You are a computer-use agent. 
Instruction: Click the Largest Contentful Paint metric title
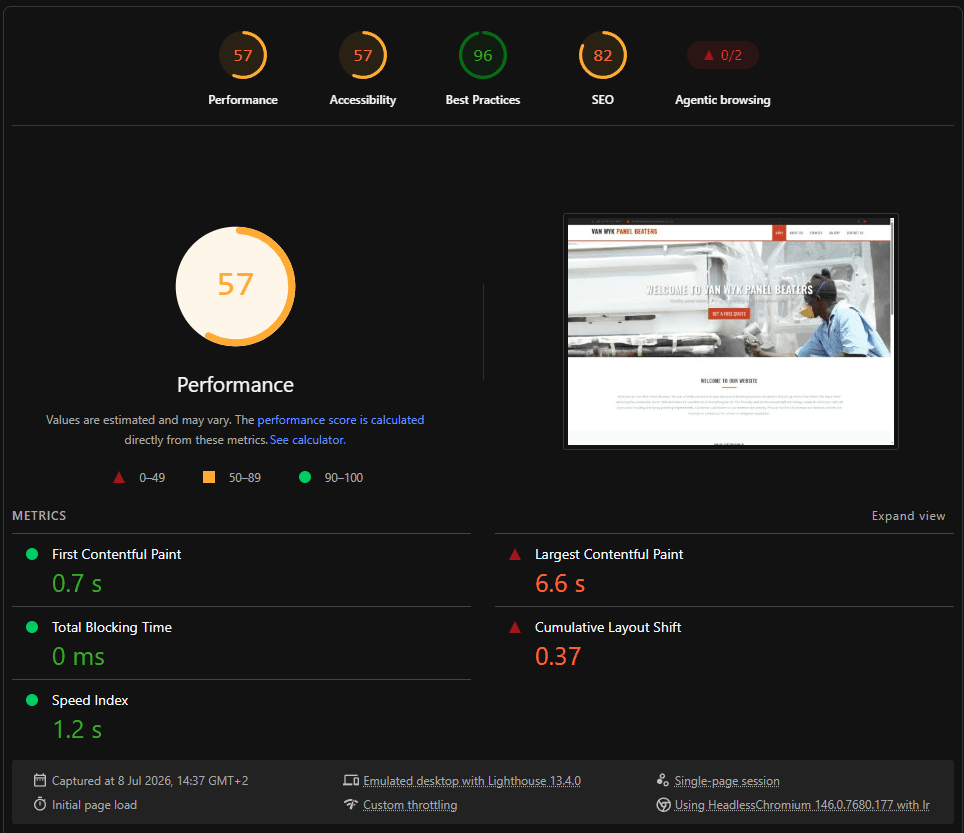pyautogui.click(x=609, y=555)
